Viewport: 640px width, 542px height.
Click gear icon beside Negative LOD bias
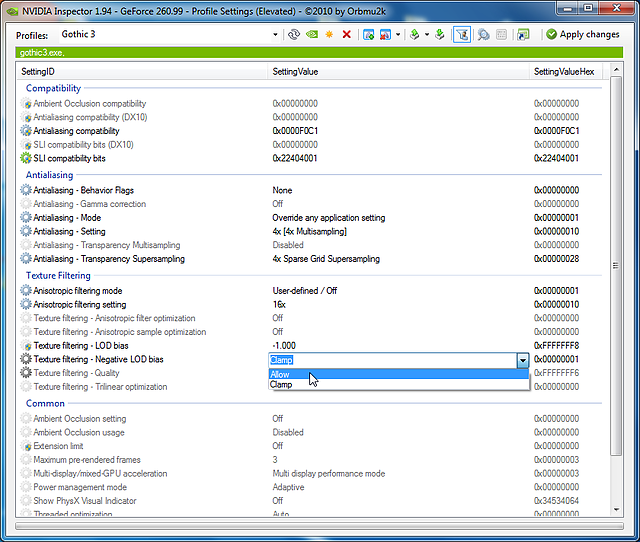click(x=26, y=359)
